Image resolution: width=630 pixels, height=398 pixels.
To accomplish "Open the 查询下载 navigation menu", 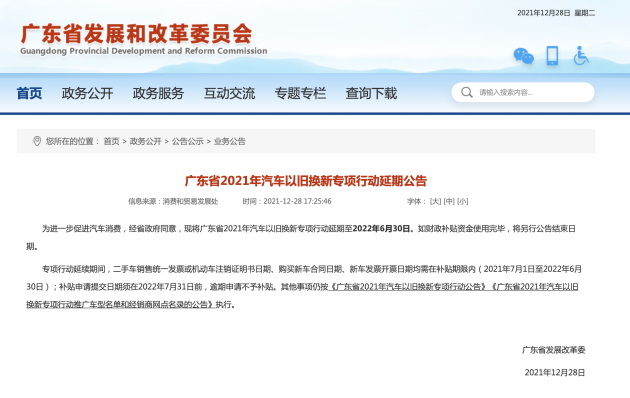I will point(371,93).
